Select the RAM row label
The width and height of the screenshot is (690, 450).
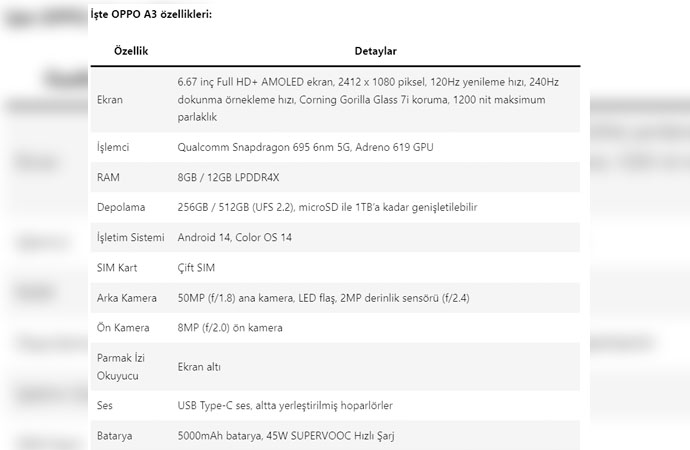(x=108, y=177)
